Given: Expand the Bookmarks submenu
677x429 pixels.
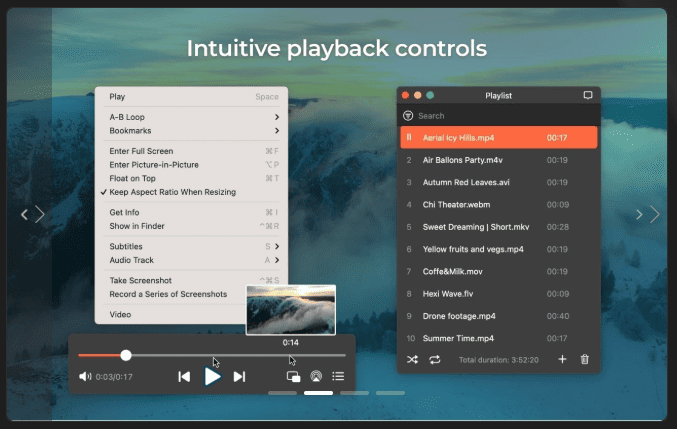Looking at the screenshot, I should tap(191, 131).
